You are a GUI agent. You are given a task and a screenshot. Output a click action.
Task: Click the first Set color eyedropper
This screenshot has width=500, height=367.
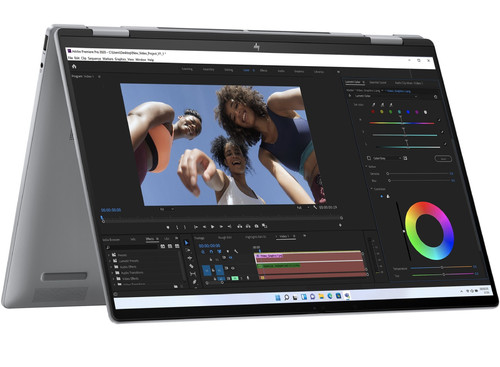click(373, 105)
